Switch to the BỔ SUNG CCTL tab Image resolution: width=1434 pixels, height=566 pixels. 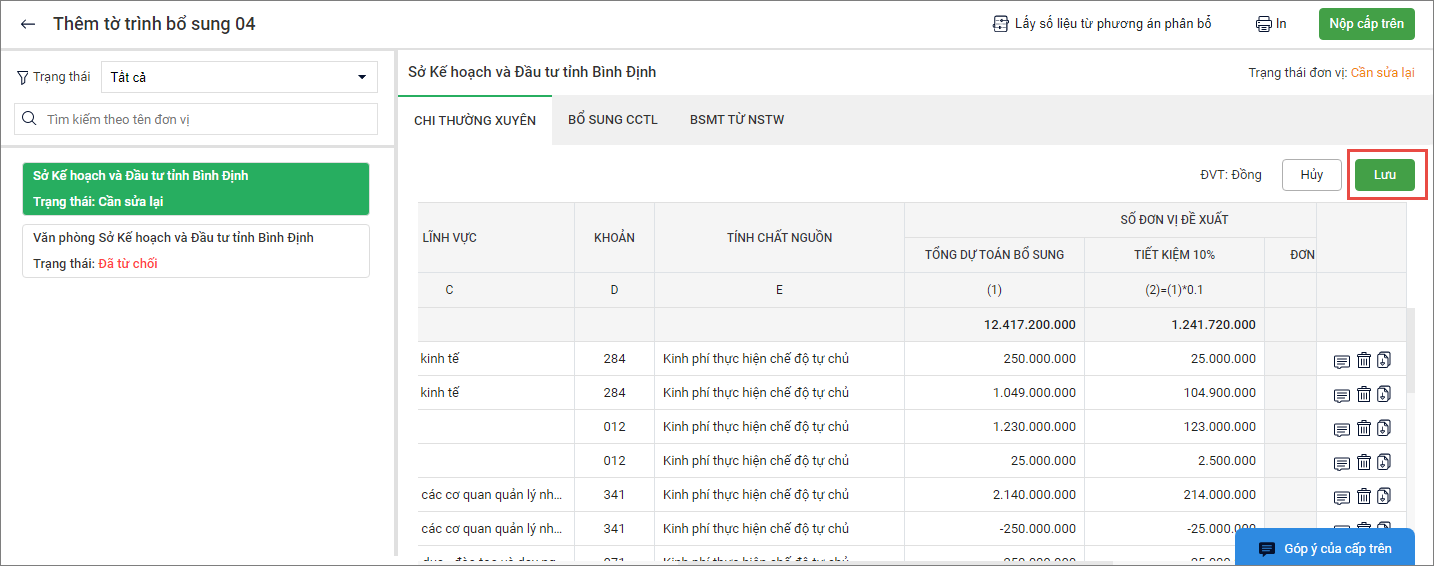(612, 120)
